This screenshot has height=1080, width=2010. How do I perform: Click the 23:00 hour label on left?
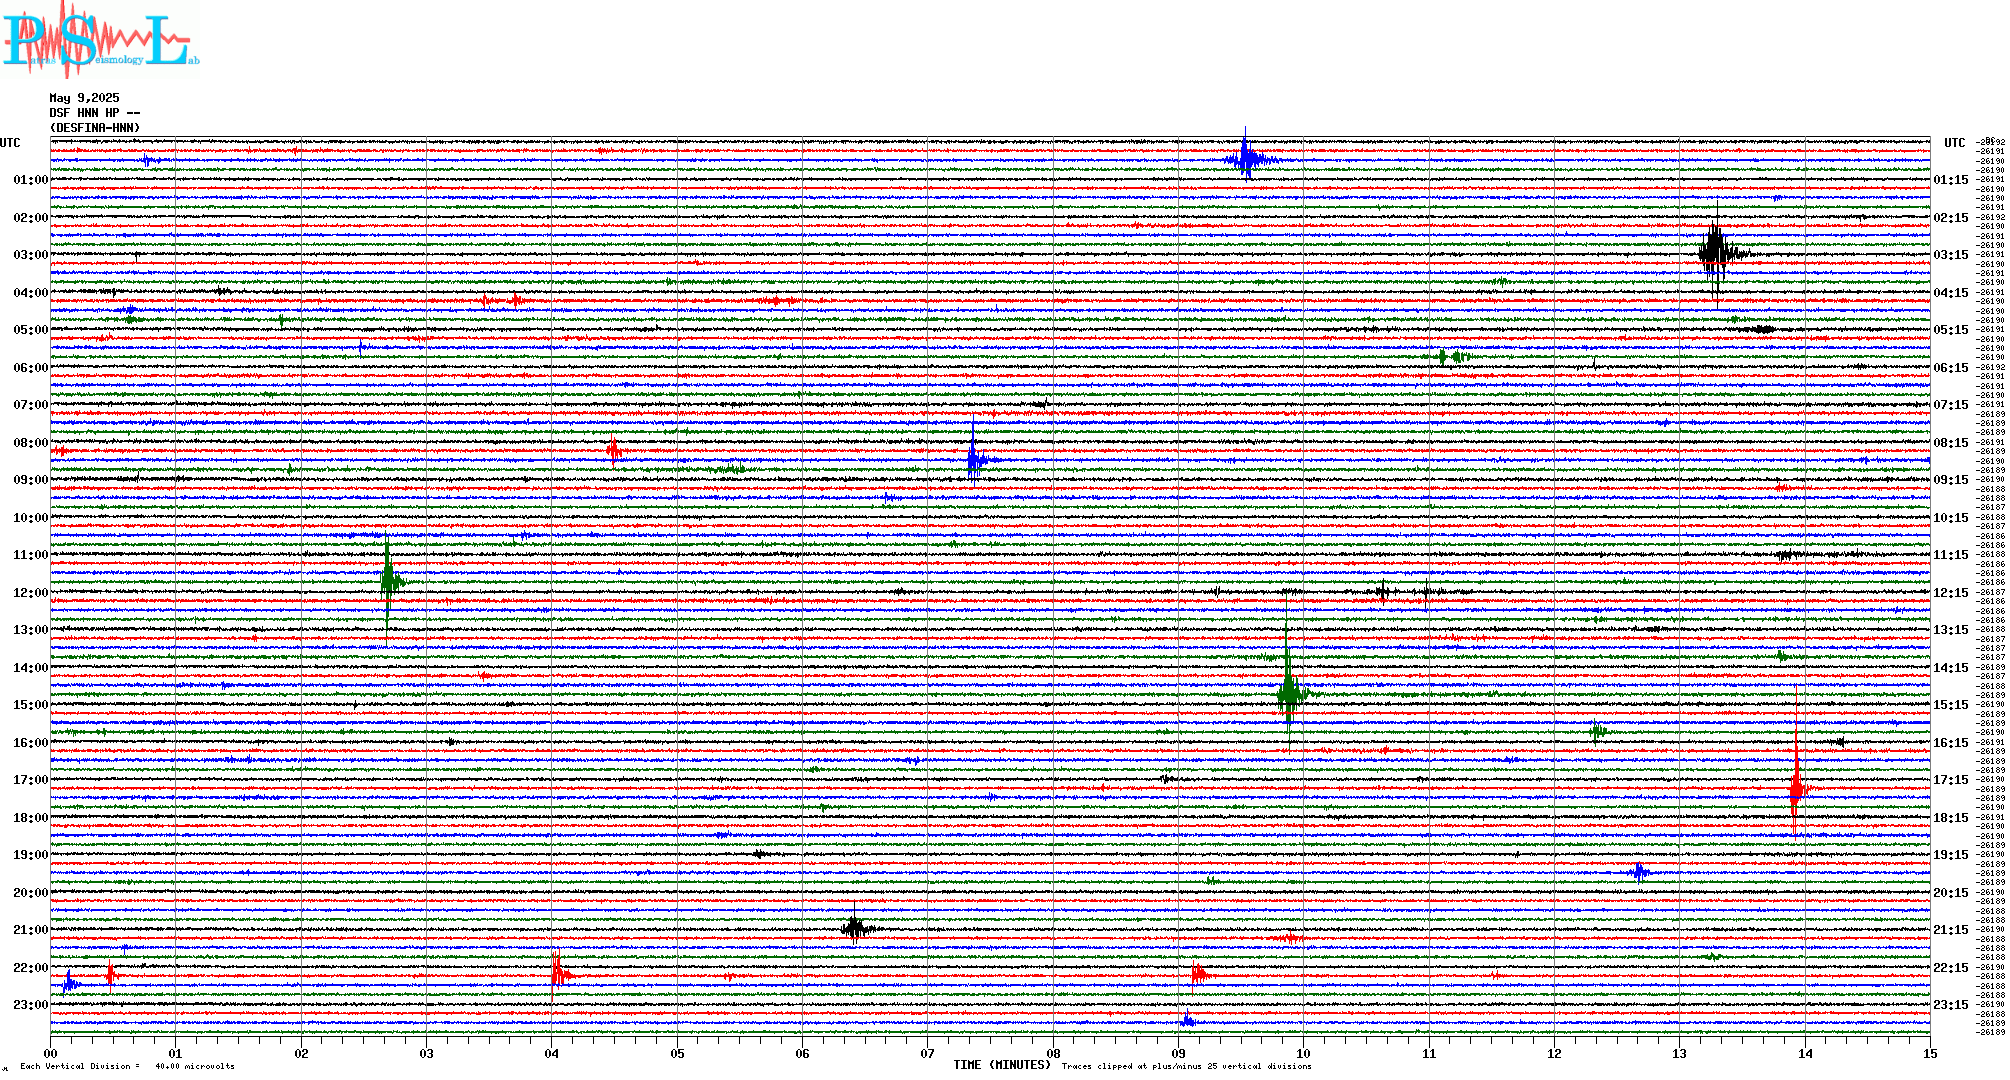click(30, 1005)
